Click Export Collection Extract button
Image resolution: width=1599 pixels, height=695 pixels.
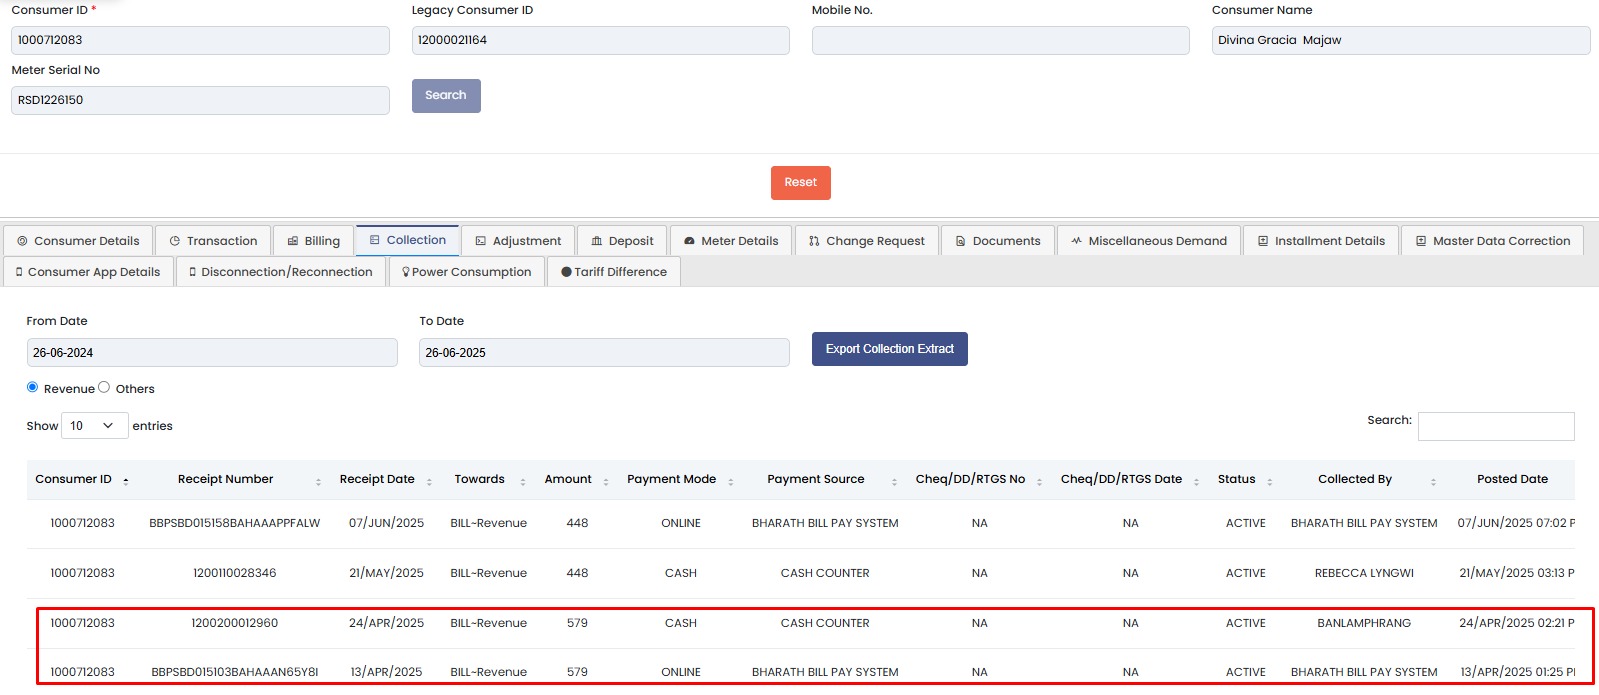coord(889,349)
